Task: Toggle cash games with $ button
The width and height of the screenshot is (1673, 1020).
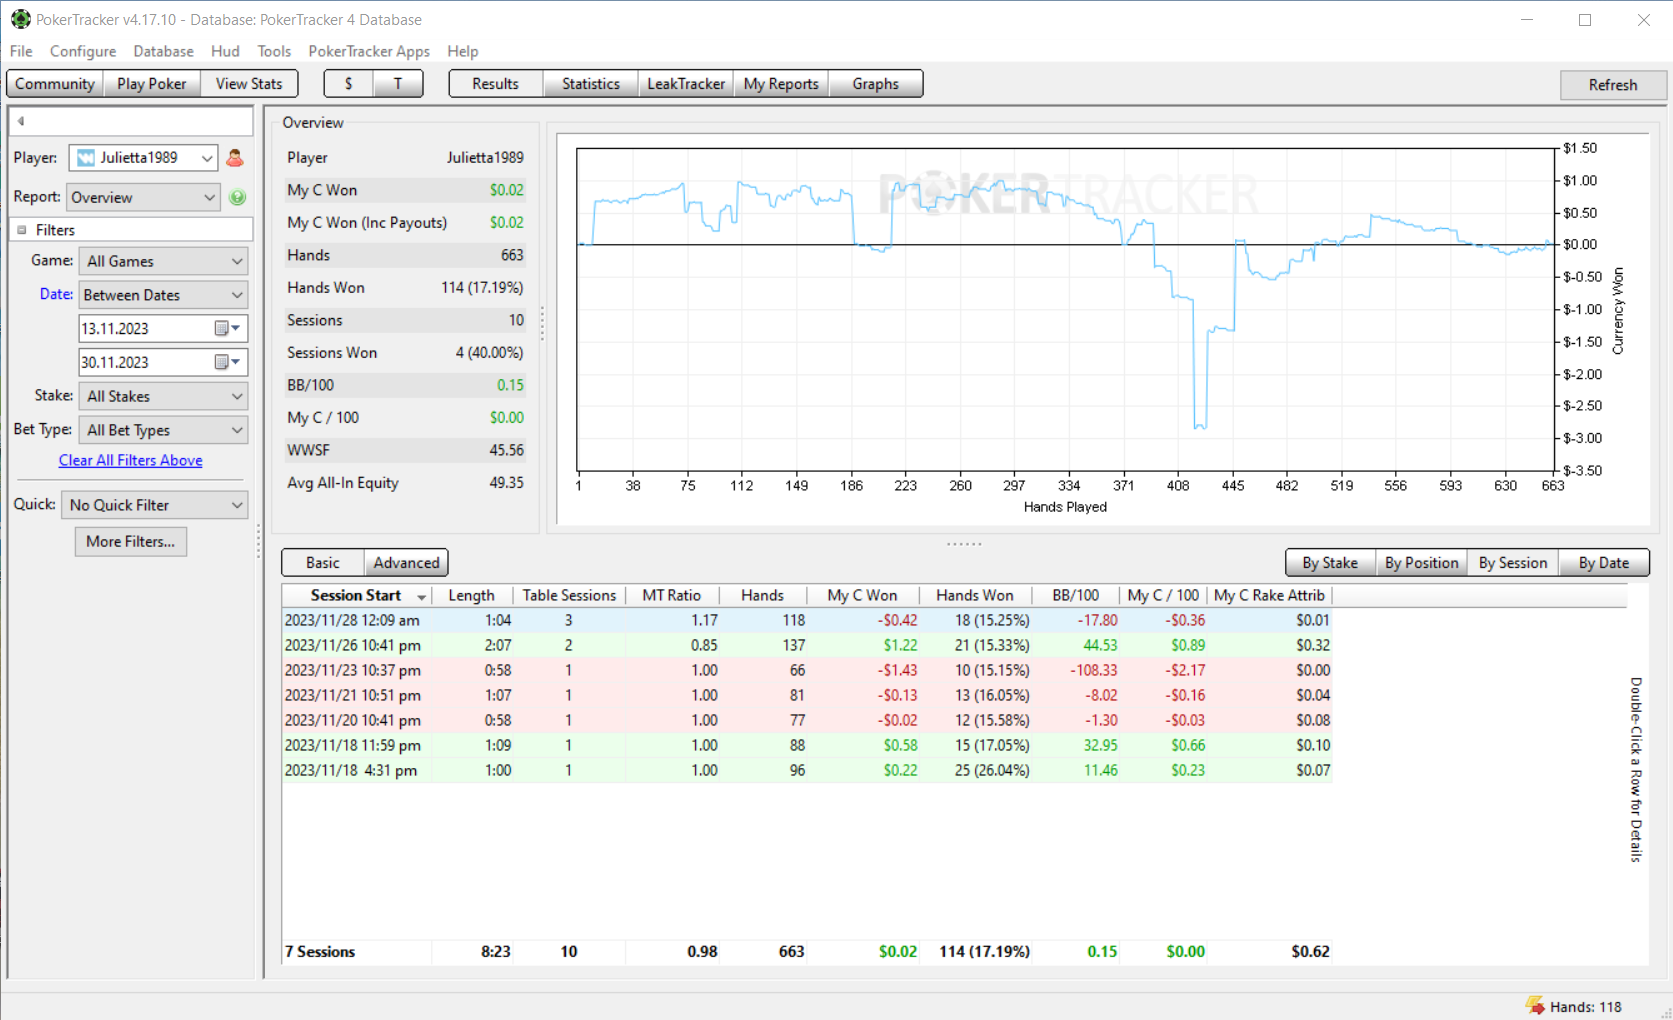Action: [349, 84]
